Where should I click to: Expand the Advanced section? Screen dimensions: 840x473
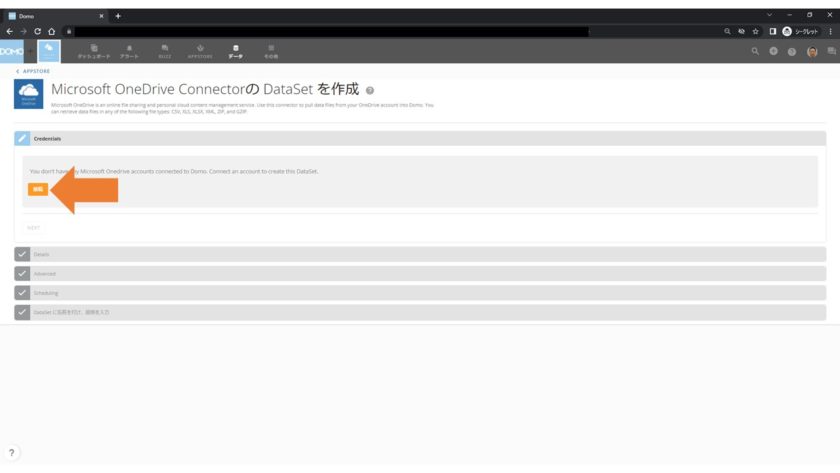point(420,273)
